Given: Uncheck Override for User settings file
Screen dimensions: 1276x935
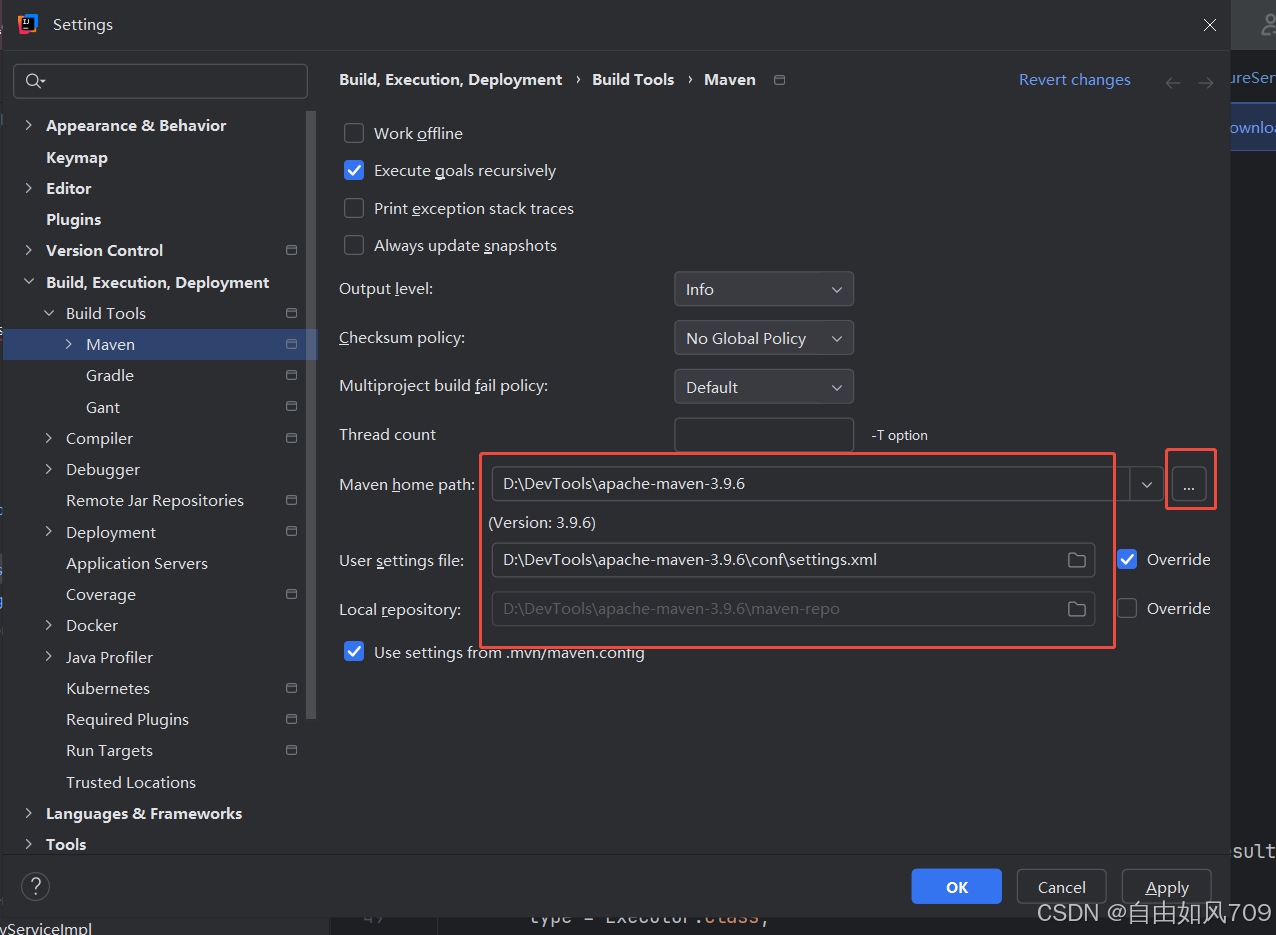Looking at the screenshot, I should point(1127,559).
